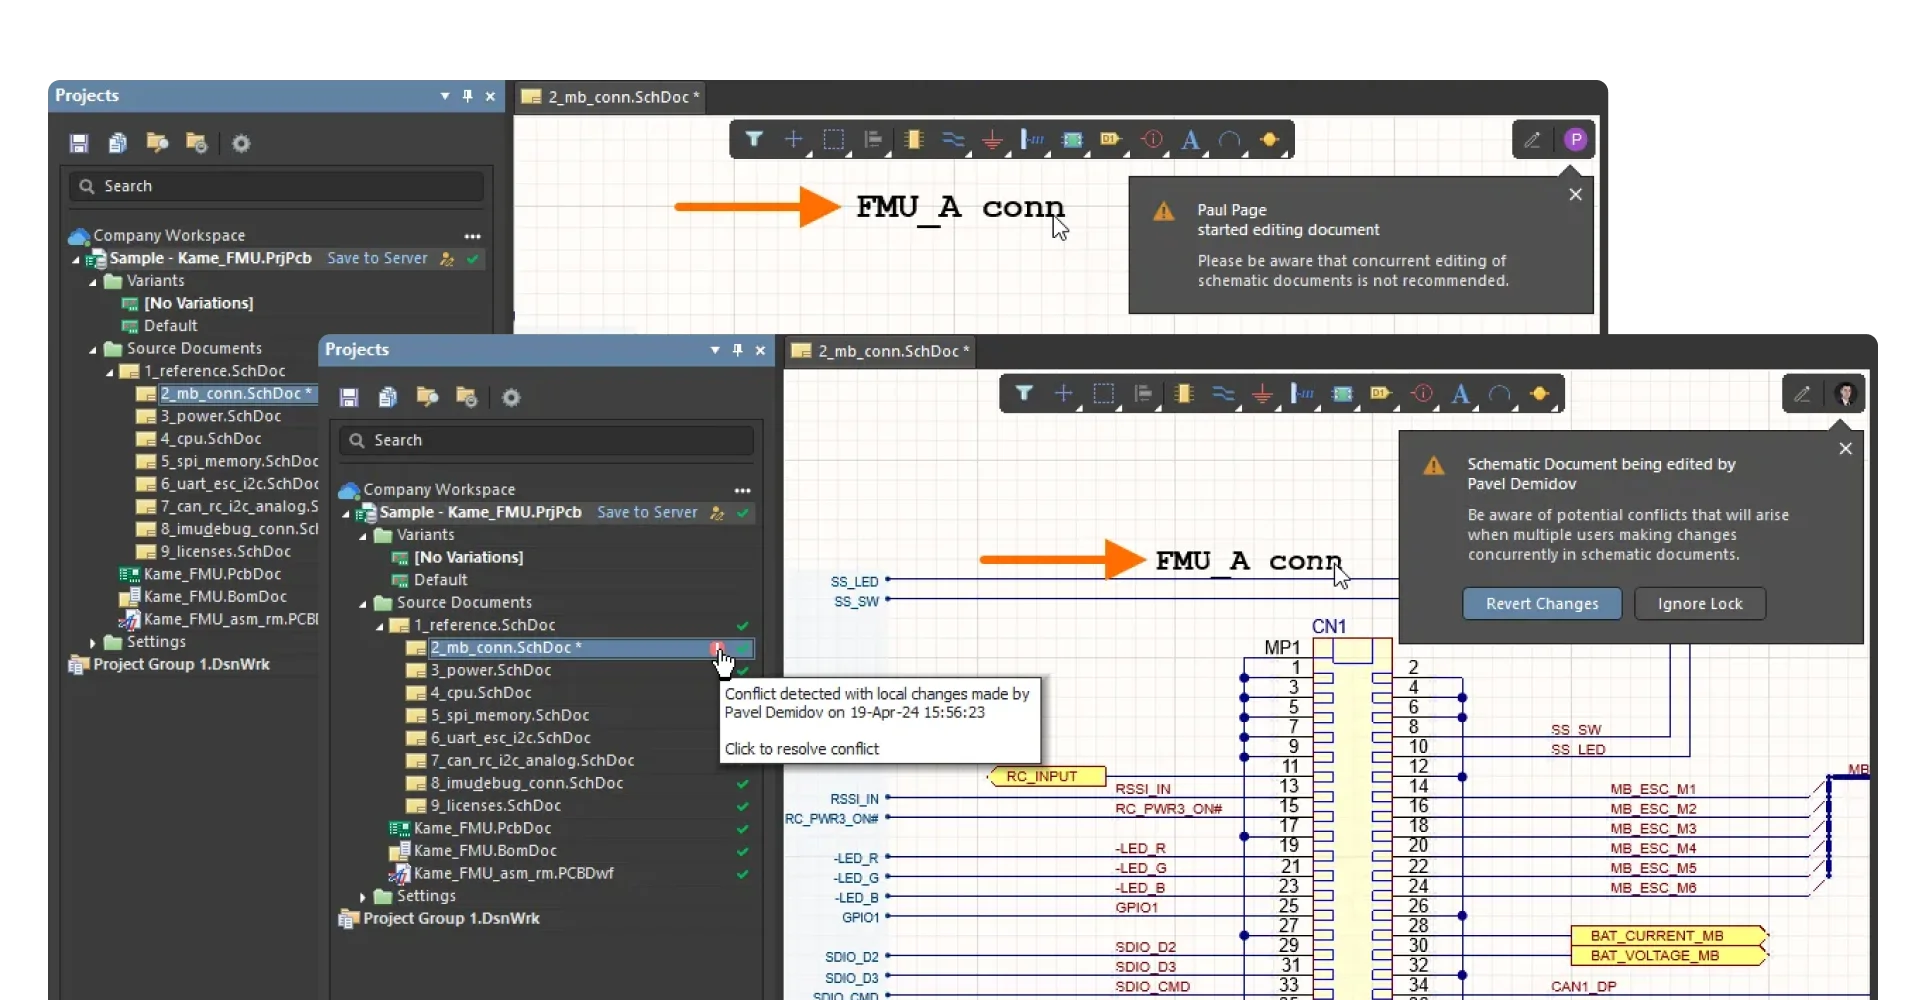The width and height of the screenshot is (1920, 1000).
Task: Close the Paul Page editing notification
Action: (1576, 195)
